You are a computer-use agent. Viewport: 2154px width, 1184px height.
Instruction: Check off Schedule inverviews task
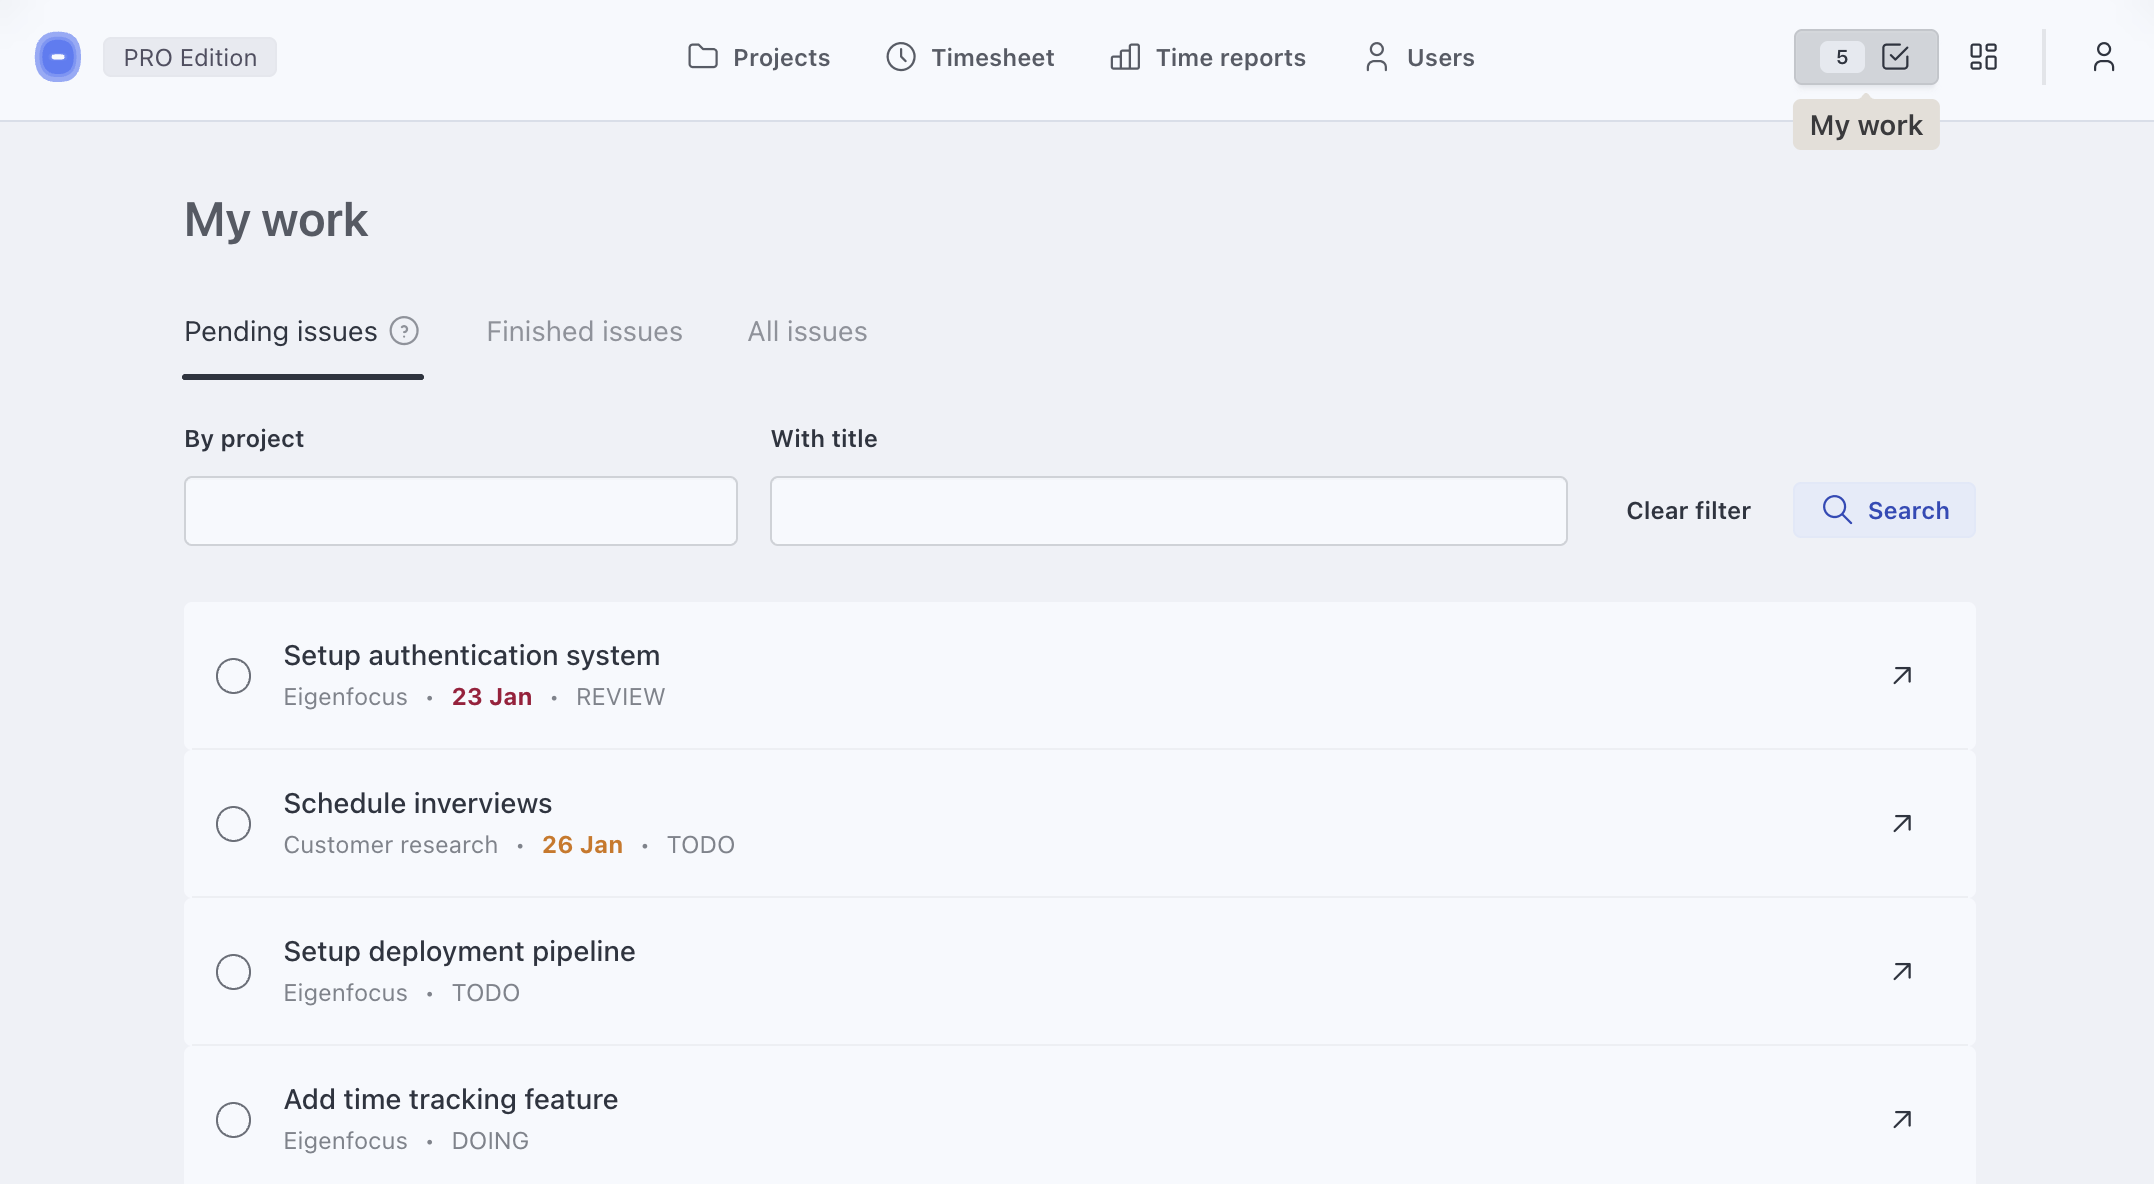coord(234,823)
